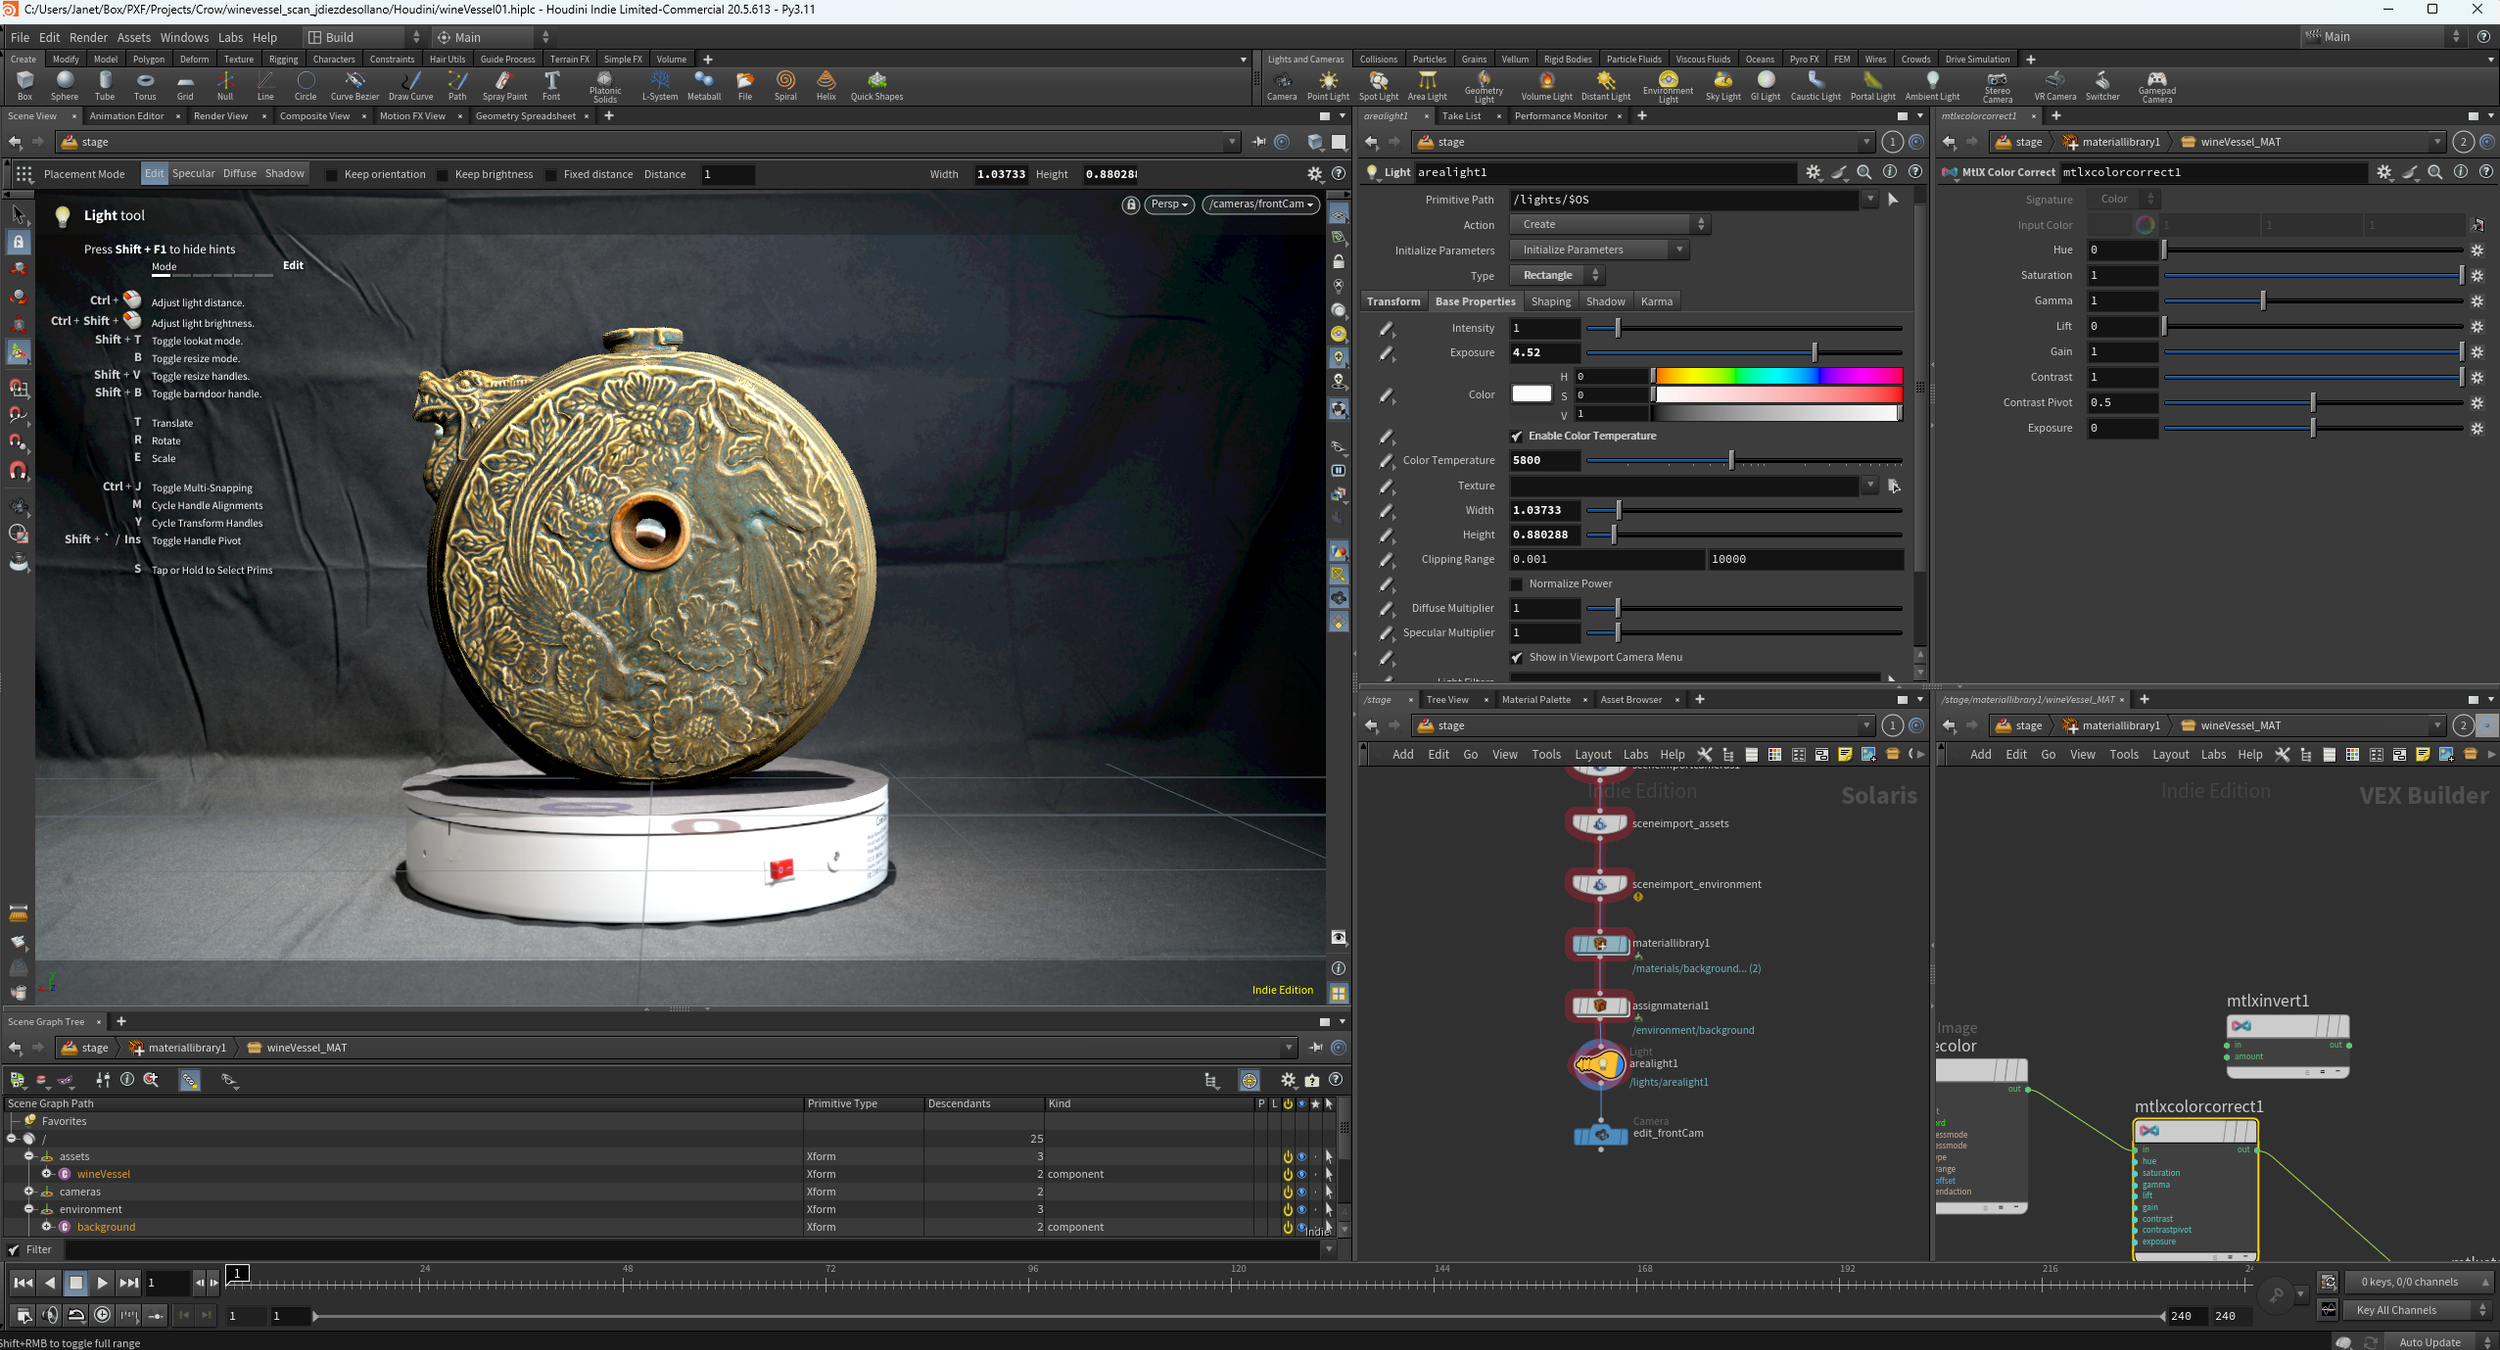The height and width of the screenshot is (1350, 2500).
Task: Add an Area Light from the shelf
Action: (x=1426, y=84)
